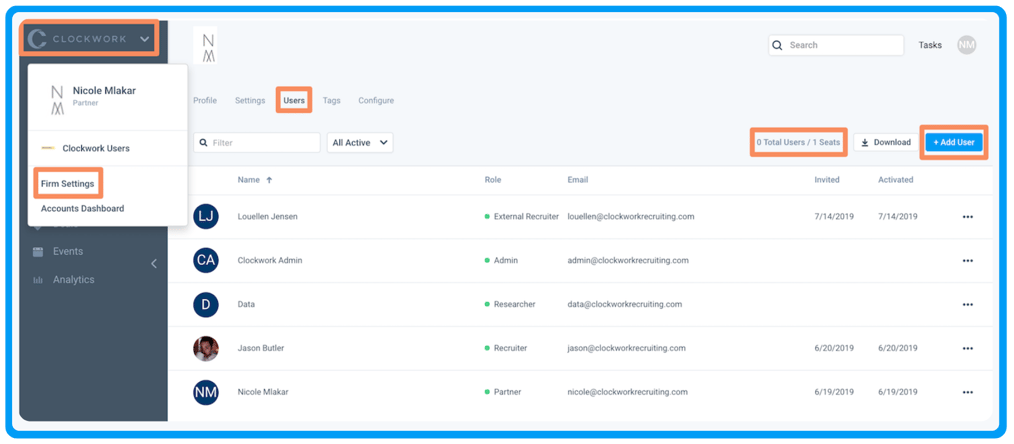Image resolution: width=1014 pixels, height=444 pixels.
Task: Click the Email column header
Action: pos(577,180)
